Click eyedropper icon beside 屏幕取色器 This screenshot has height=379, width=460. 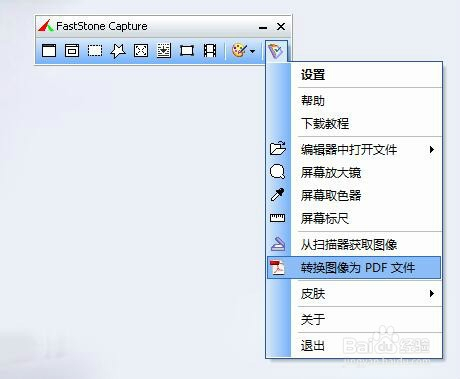[x=277, y=195]
